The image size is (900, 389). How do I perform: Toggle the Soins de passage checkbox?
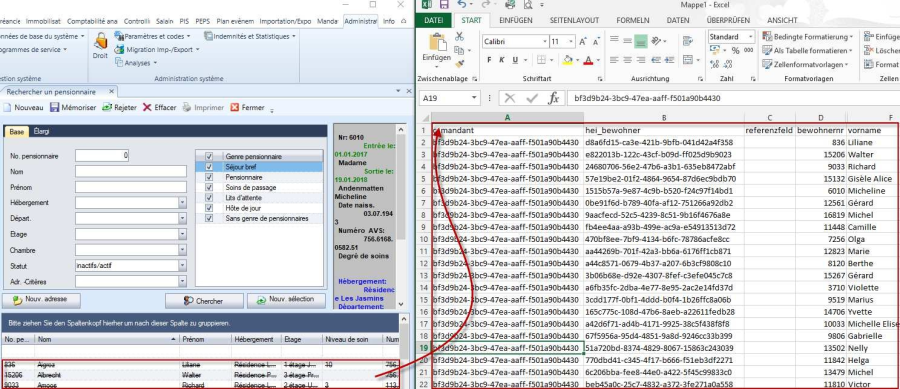210,188
